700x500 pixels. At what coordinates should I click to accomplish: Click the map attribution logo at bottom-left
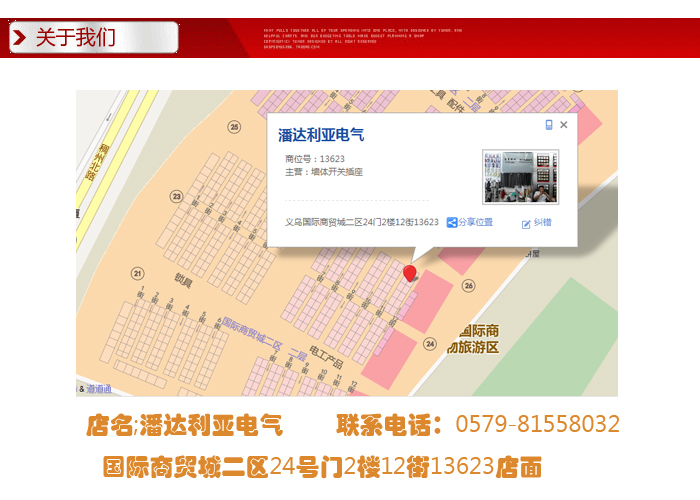tap(97, 388)
